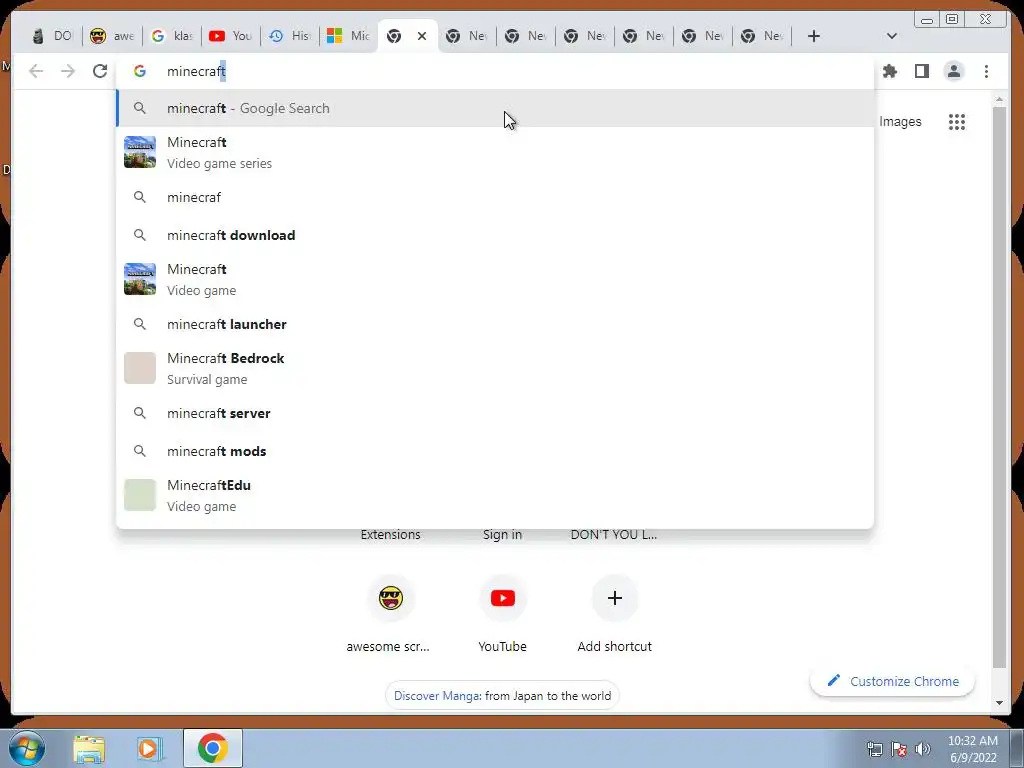Select 'minecraft - Google Search' suggestion

point(495,108)
